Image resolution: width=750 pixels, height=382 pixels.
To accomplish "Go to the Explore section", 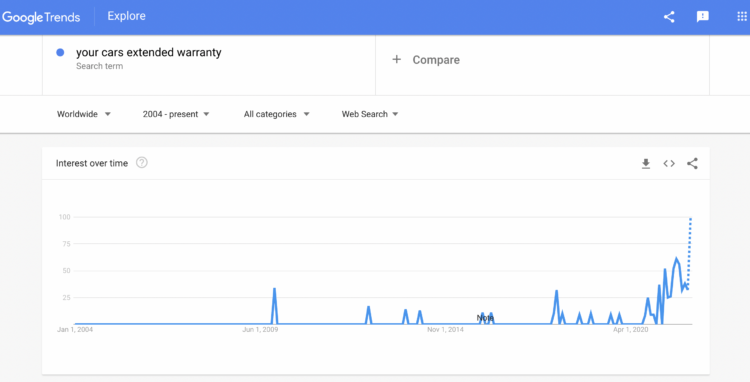I will click(x=126, y=16).
